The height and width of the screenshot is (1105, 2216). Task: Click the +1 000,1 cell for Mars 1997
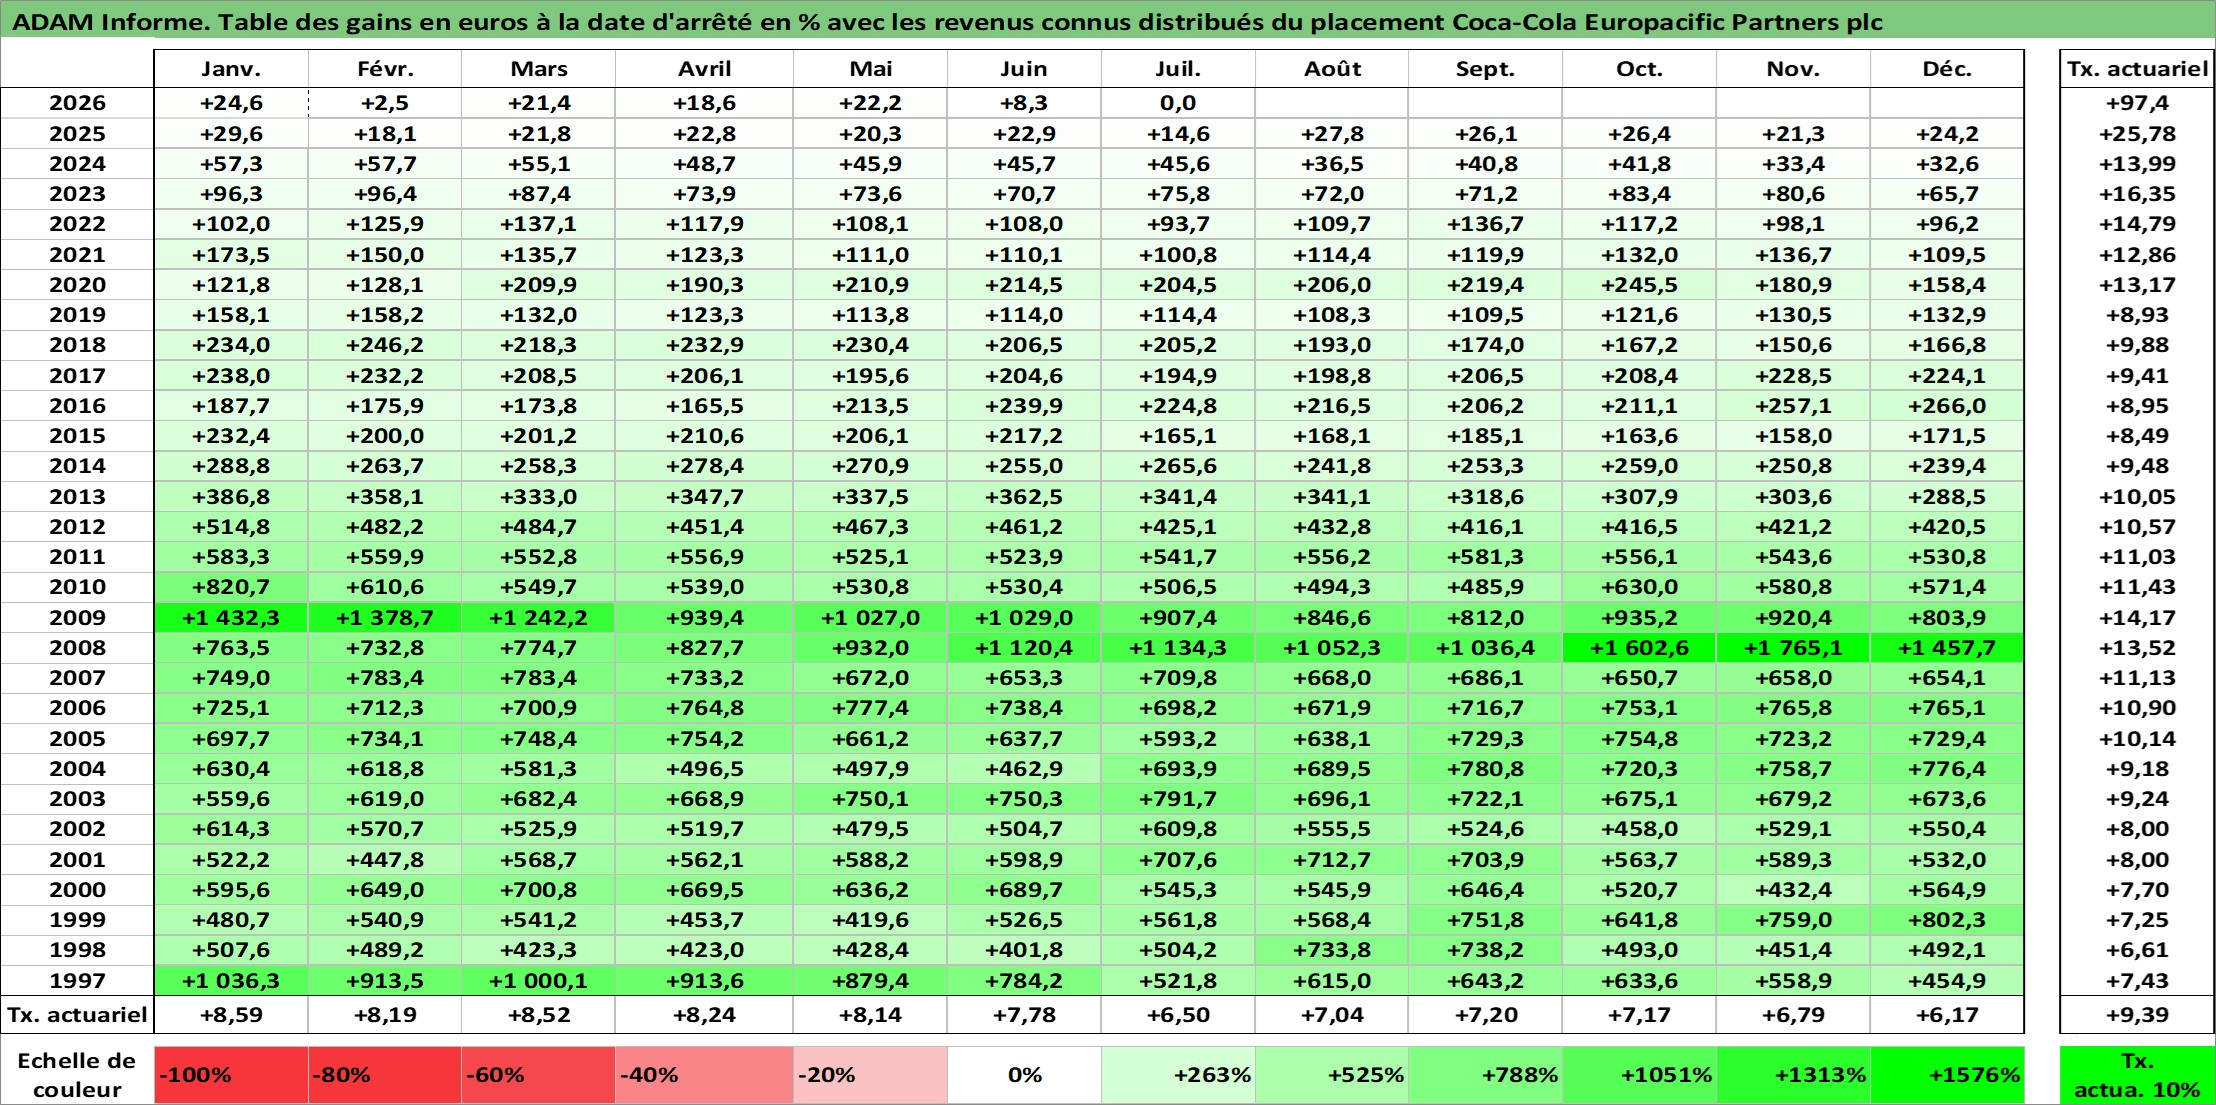(x=539, y=981)
